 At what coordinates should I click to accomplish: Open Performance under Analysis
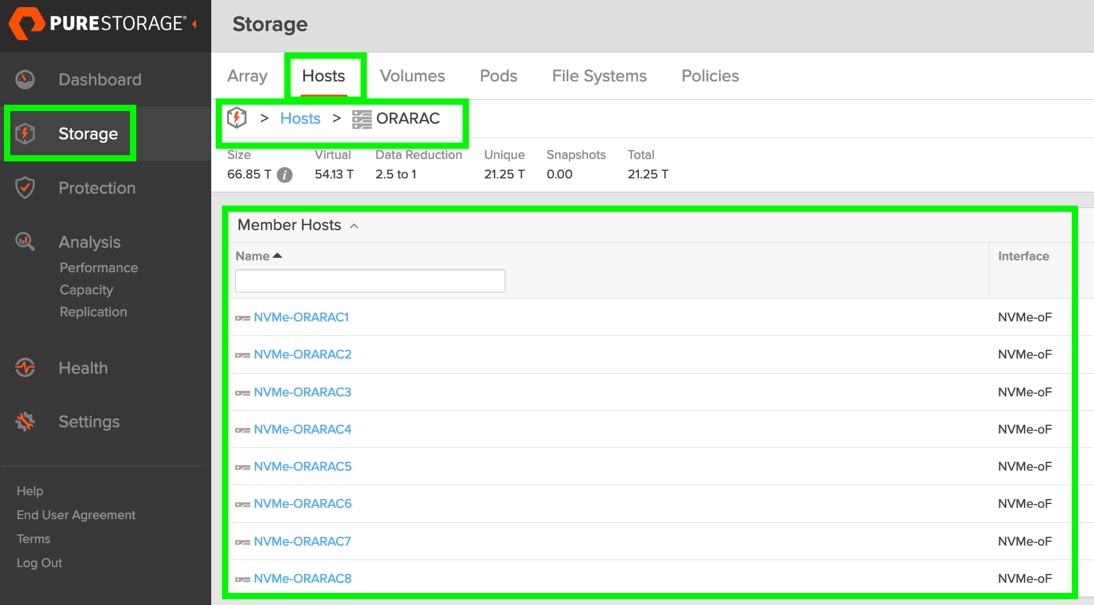pyautogui.click(x=99, y=268)
